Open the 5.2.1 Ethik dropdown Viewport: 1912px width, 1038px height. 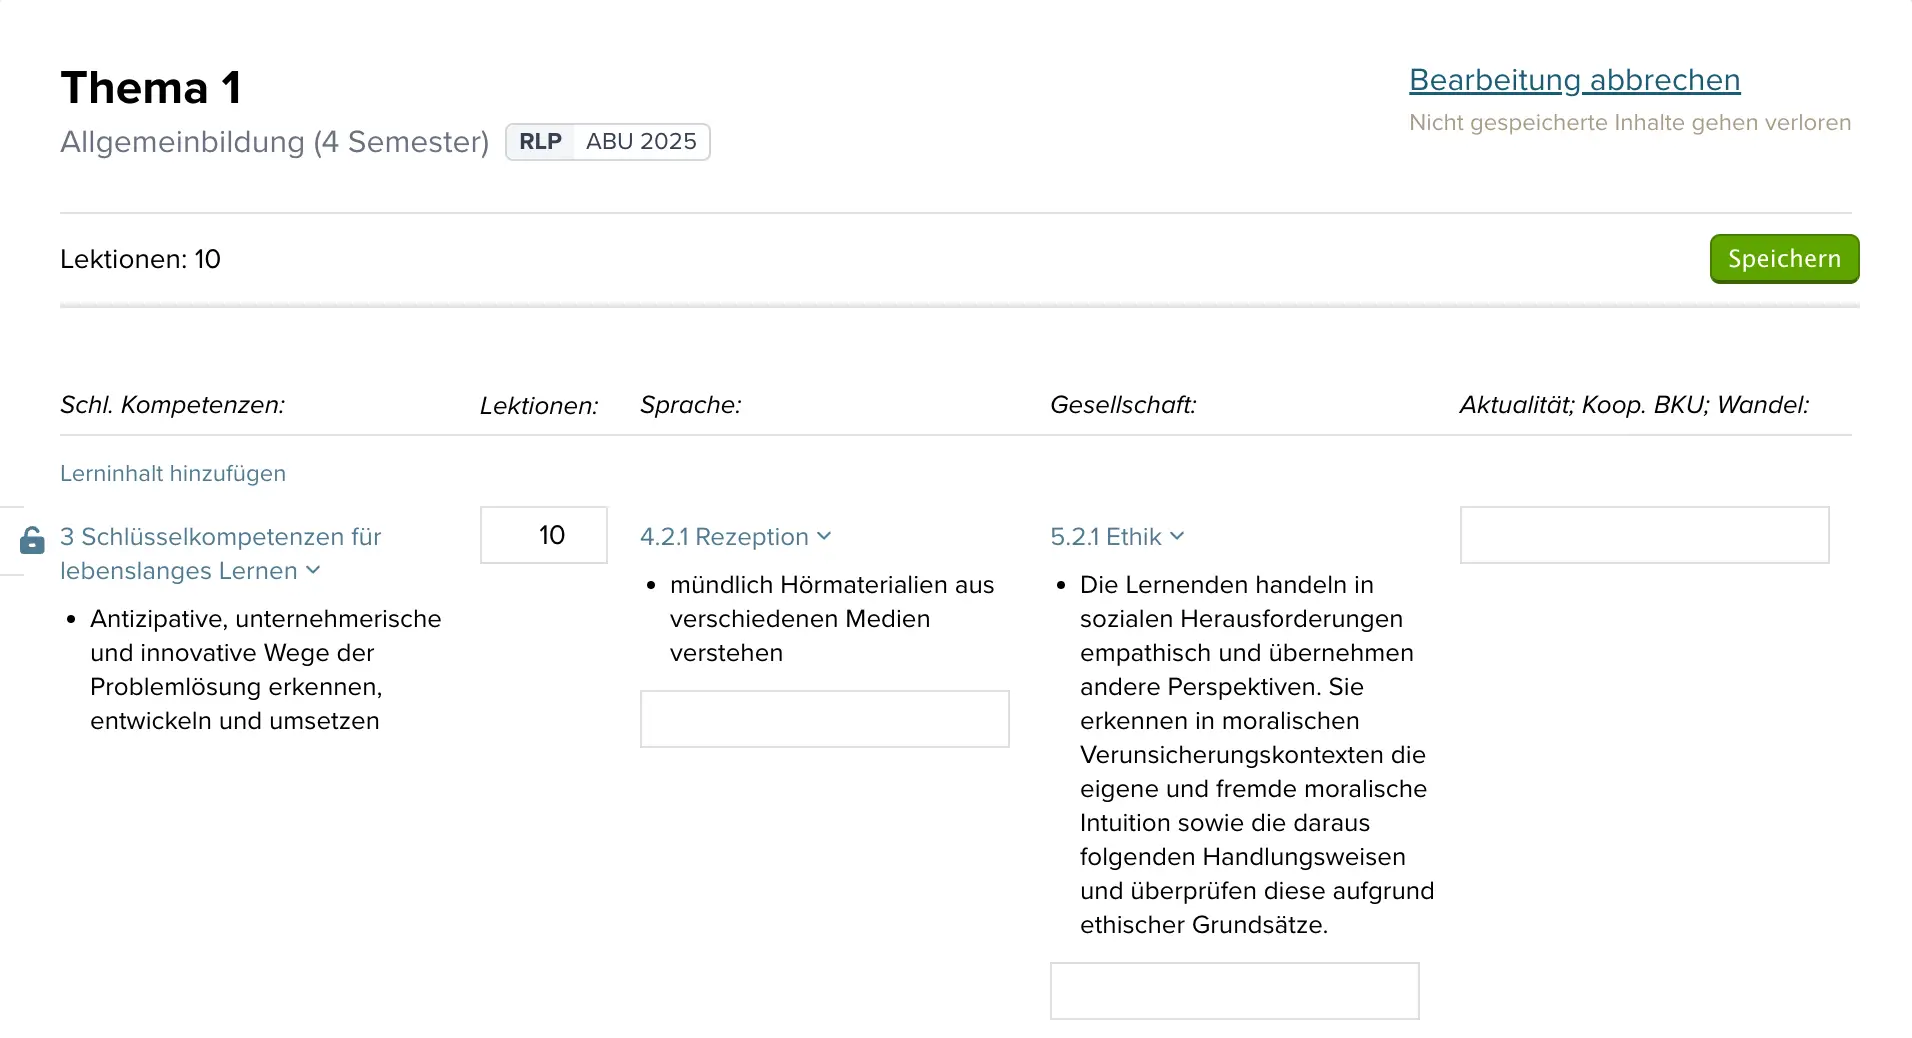(1117, 537)
